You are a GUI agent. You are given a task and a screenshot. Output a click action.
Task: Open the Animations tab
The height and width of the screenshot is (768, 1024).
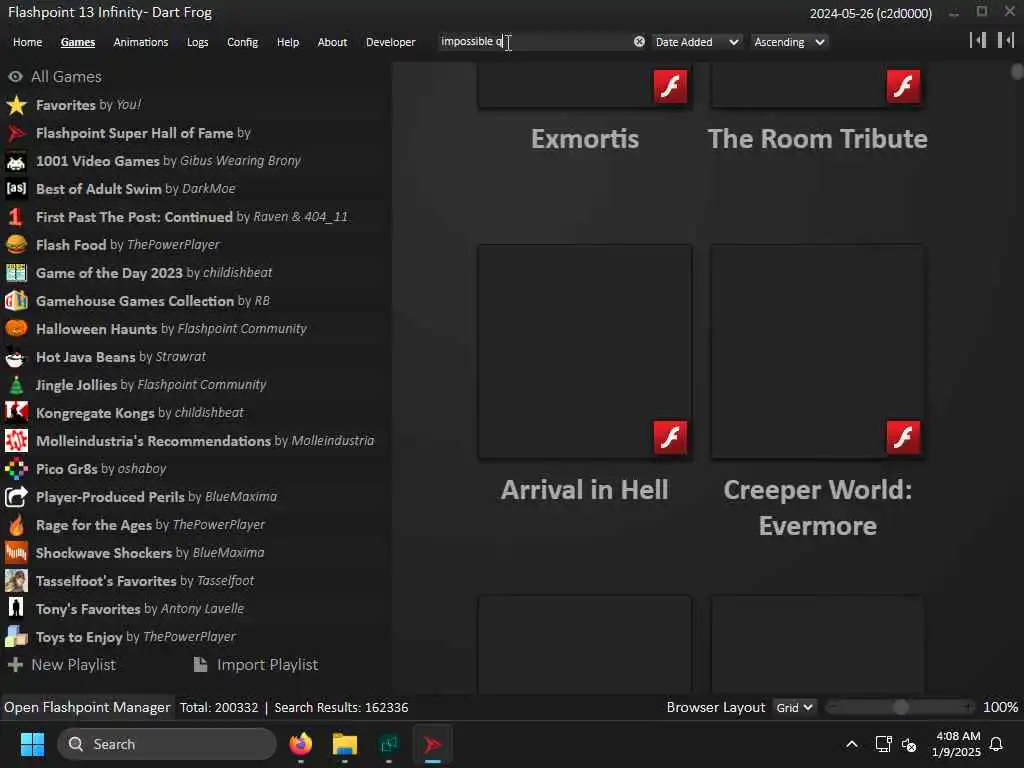[140, 42]
